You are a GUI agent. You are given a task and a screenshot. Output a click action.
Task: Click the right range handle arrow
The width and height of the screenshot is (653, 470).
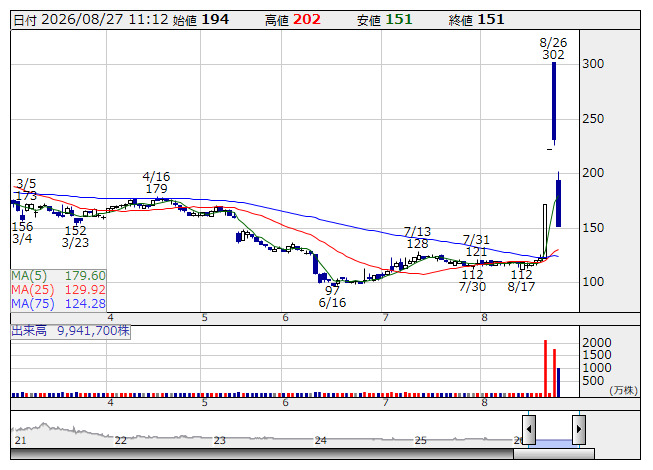[x=579, y=429]
